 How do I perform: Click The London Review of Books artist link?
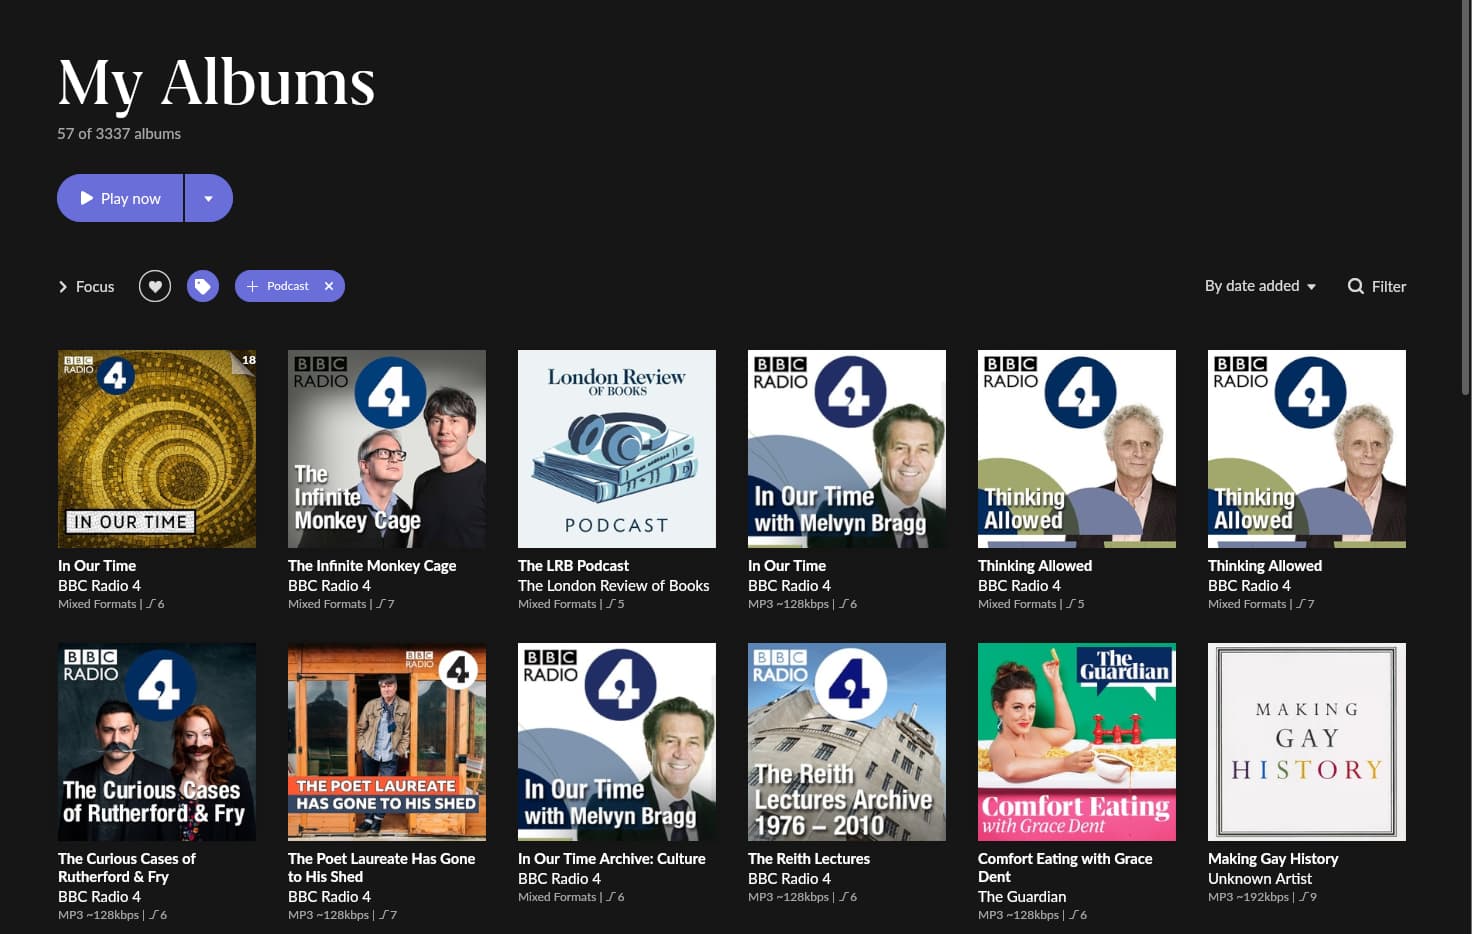(613, 586)
